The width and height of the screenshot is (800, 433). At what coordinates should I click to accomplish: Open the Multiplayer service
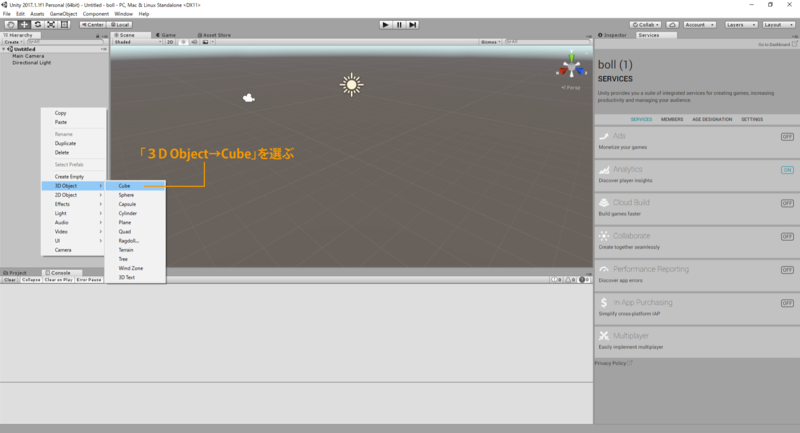click(x=697, y=341)
